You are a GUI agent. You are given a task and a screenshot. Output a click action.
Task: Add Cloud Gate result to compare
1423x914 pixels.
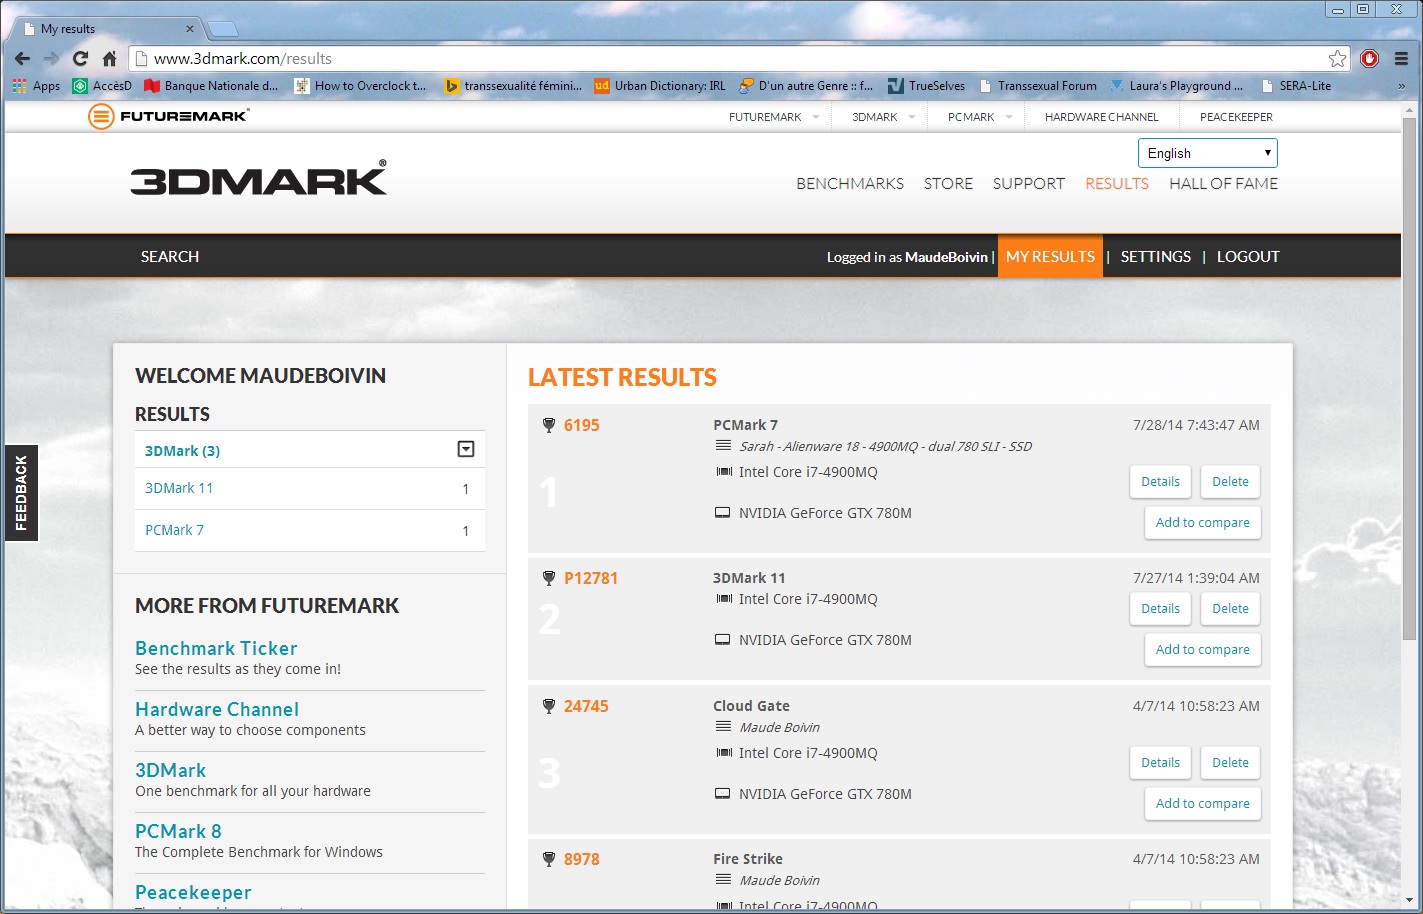[1203, 804]
